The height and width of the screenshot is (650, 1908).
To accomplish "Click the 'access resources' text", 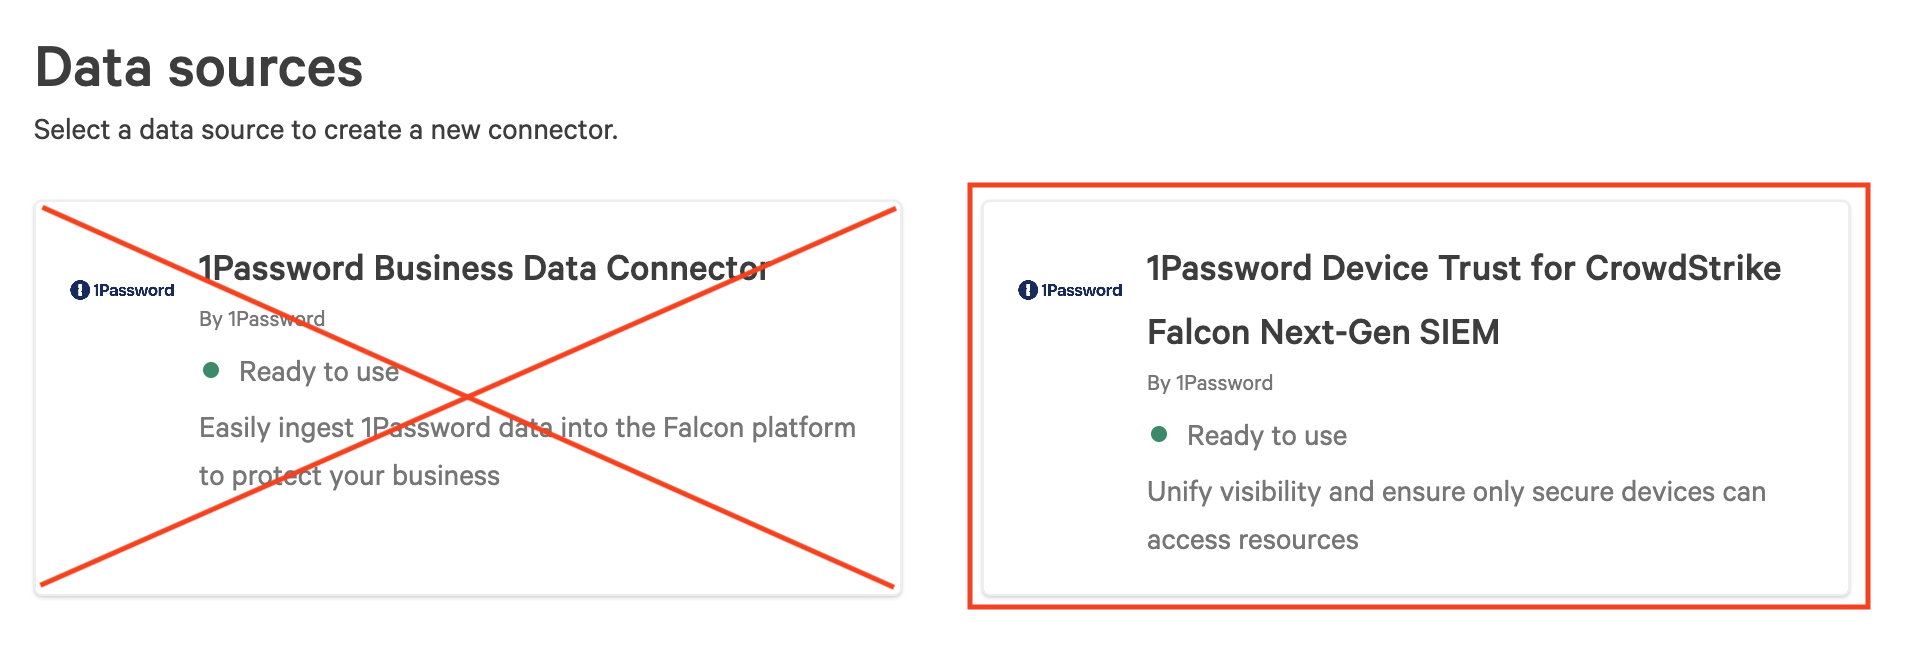I will coord(1252,540).
